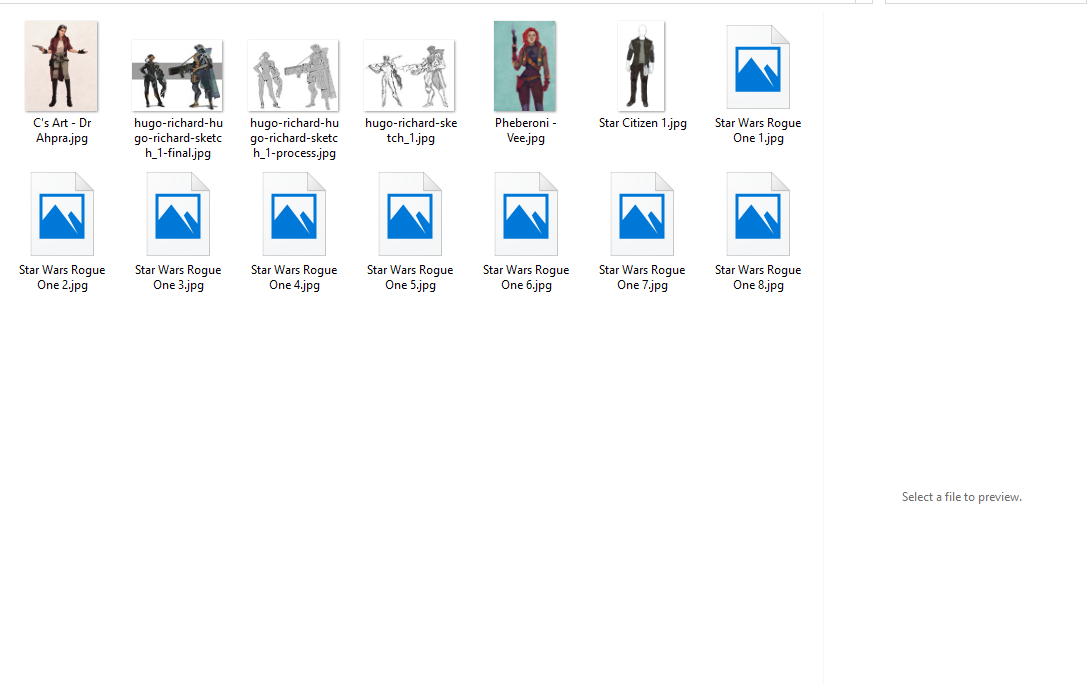Click the Star Wars Rogue One 5.jpg image icon
The image size is (1088, 685).
coord(409,214)
